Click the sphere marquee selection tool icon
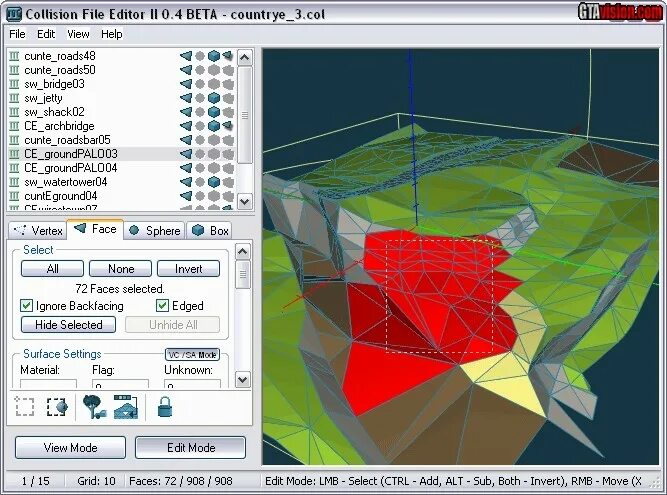 tap(57, 407)
